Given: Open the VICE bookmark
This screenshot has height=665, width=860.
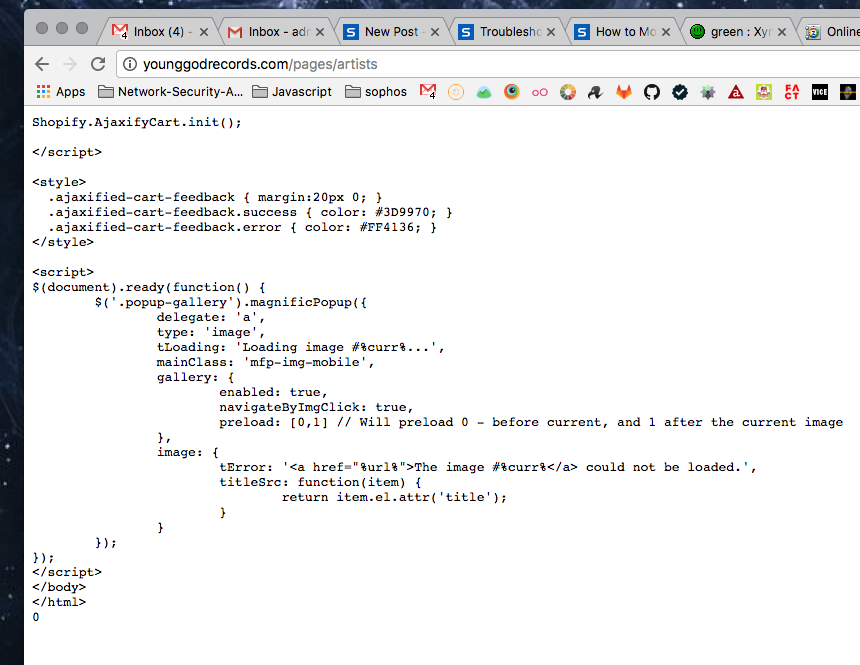Looking at the screenshot, I should point(820,92).
